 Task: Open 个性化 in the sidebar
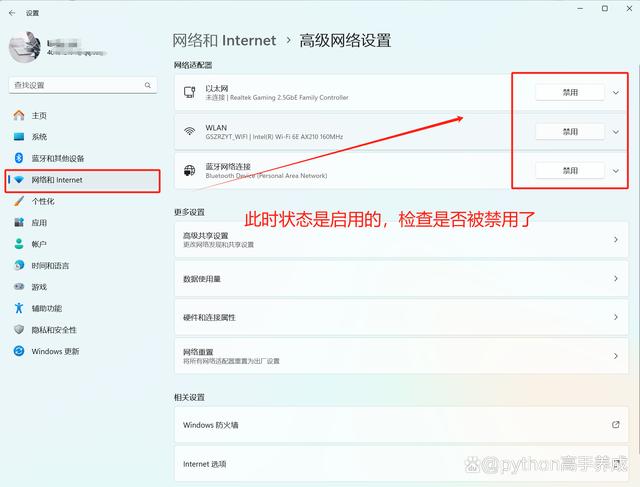[83, 201]
